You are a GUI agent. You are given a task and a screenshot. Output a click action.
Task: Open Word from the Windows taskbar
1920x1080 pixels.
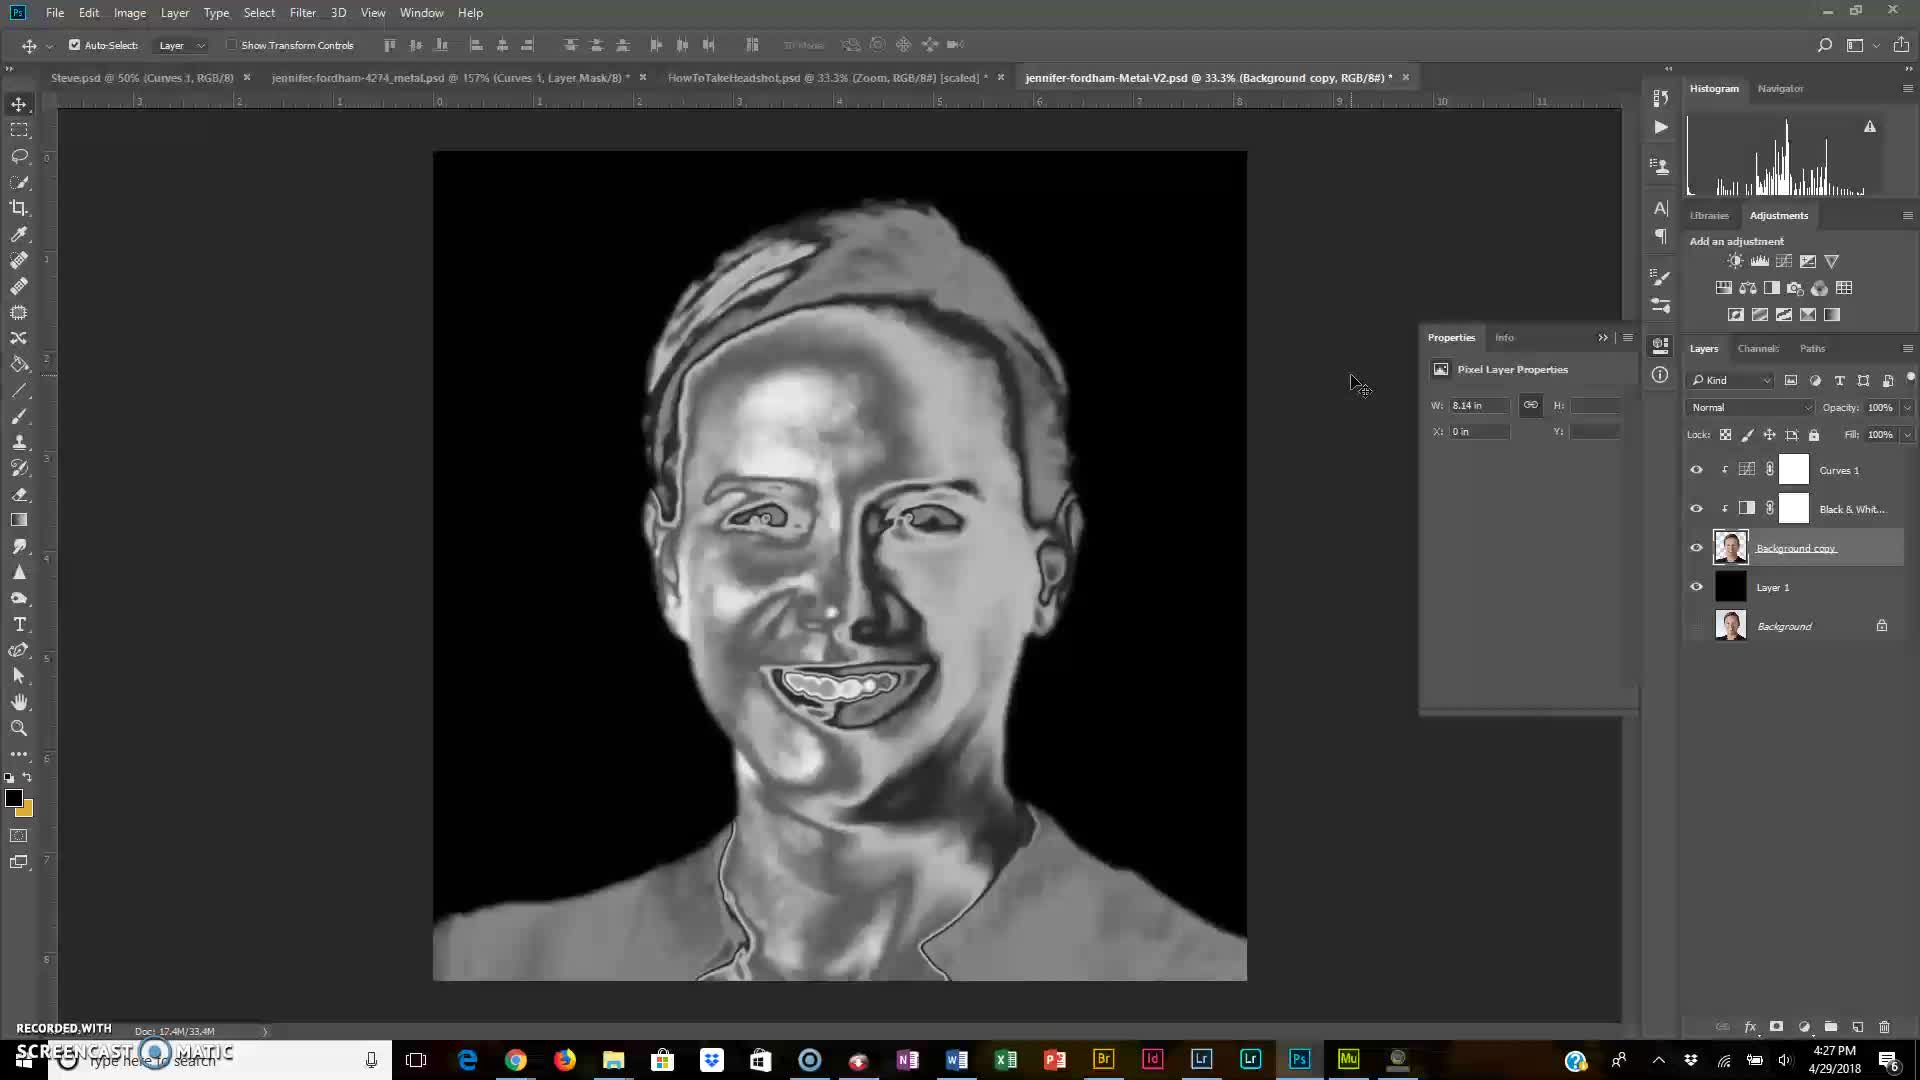(x=956, y=1059)
